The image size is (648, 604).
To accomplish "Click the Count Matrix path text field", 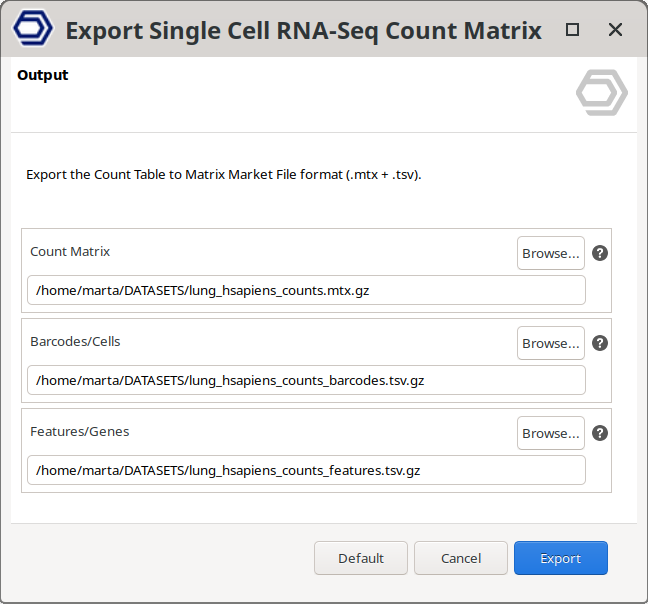I will click(306, 290).
